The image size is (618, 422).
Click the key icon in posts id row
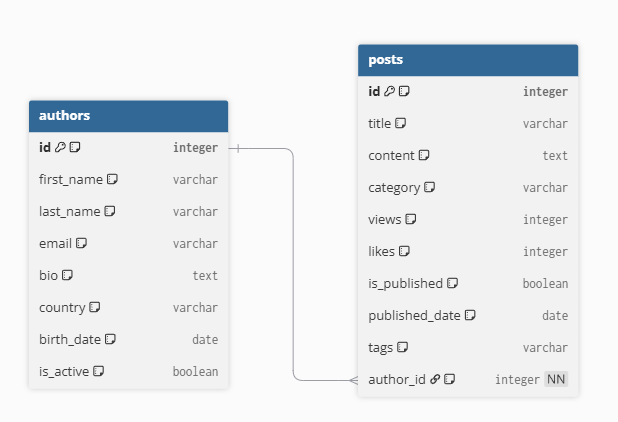coord(390,91)
